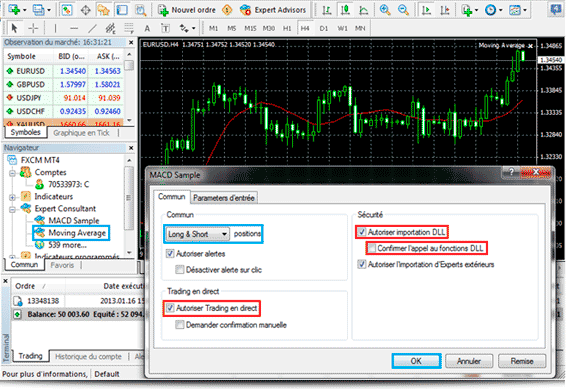Select the text label A tool
Viewport: 566px width, 389px height.
point(147,28)
